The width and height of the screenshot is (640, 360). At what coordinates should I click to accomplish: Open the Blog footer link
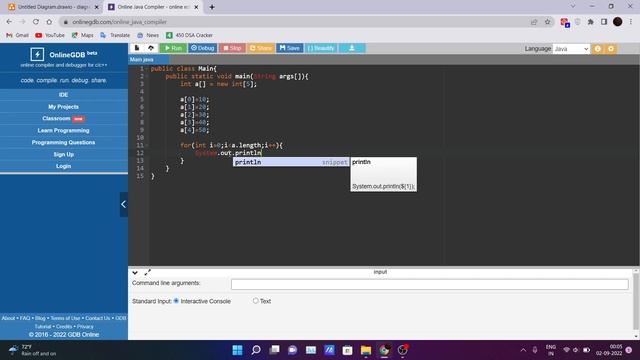click(40, 318)
